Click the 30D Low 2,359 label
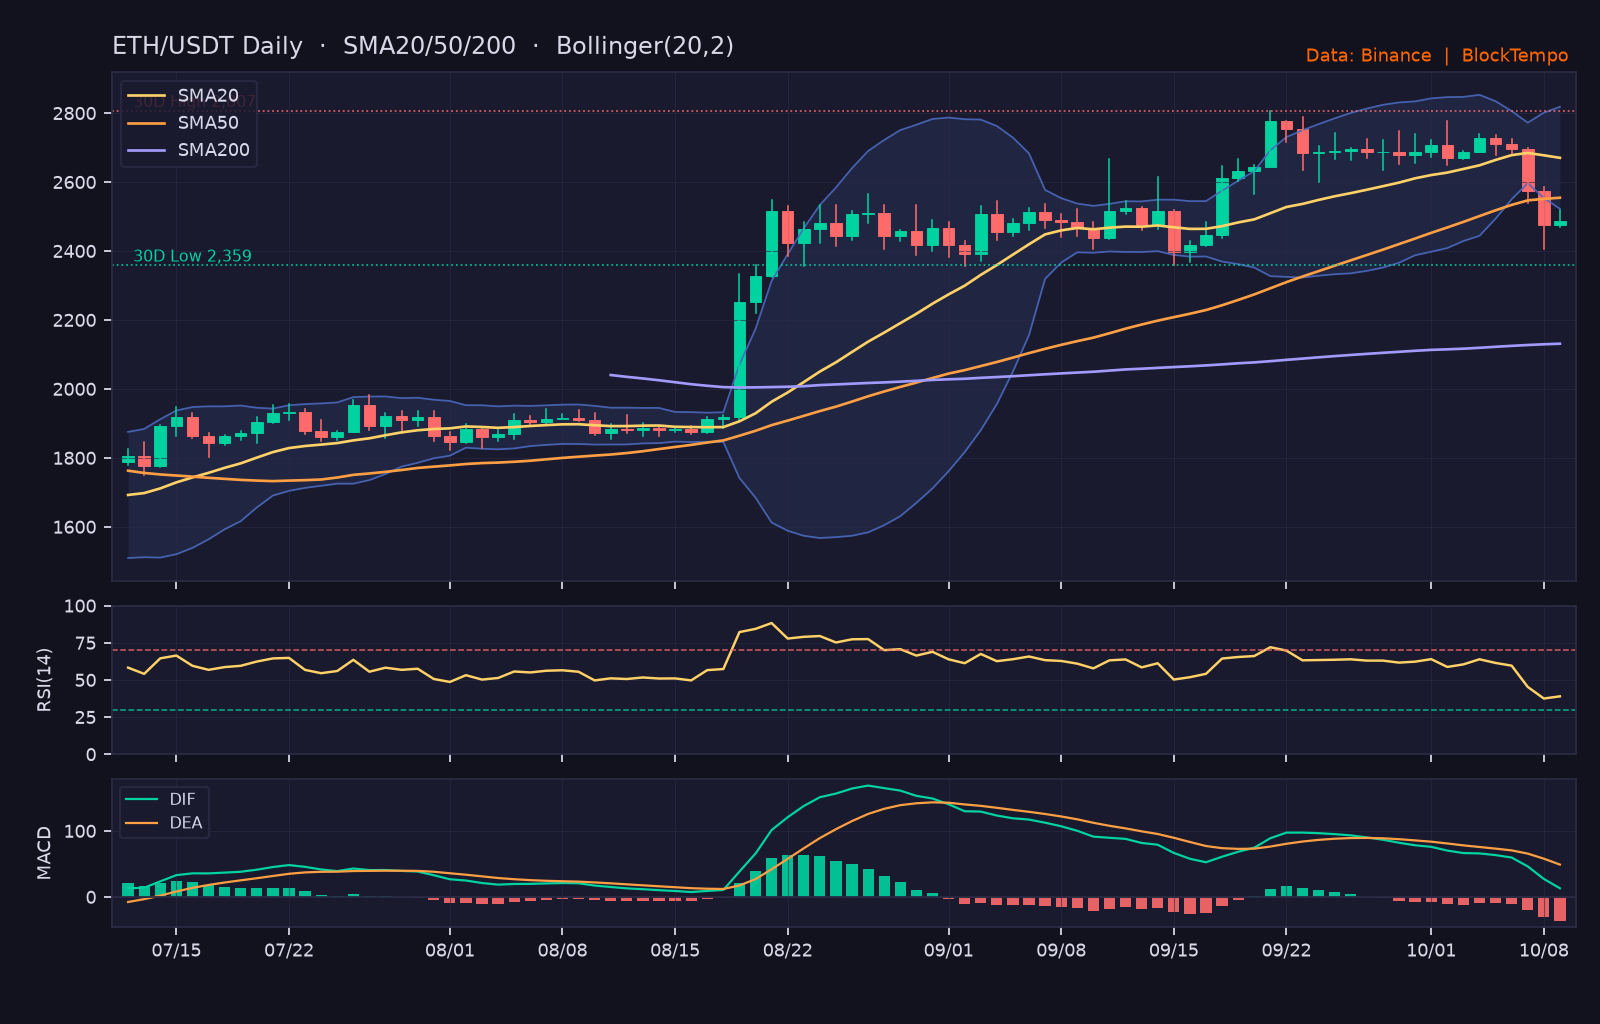 (x=193, y=256)
